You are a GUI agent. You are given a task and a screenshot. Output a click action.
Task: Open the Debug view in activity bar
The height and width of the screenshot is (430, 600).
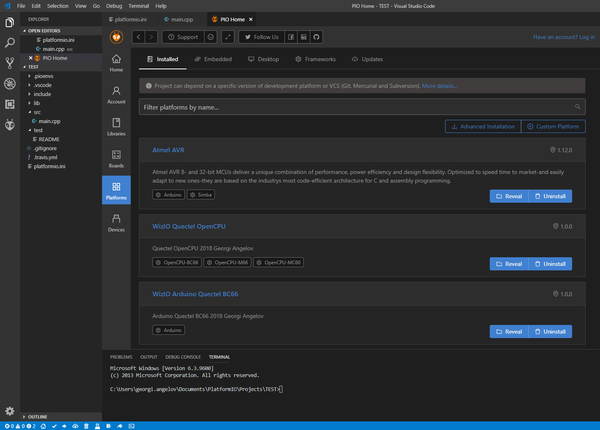pyautogui.click(x=10, y=83)
